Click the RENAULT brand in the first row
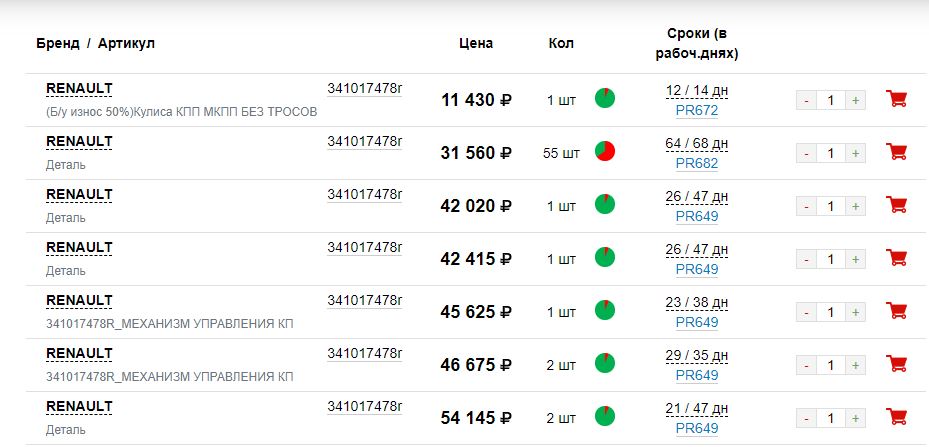 [79, 88]
